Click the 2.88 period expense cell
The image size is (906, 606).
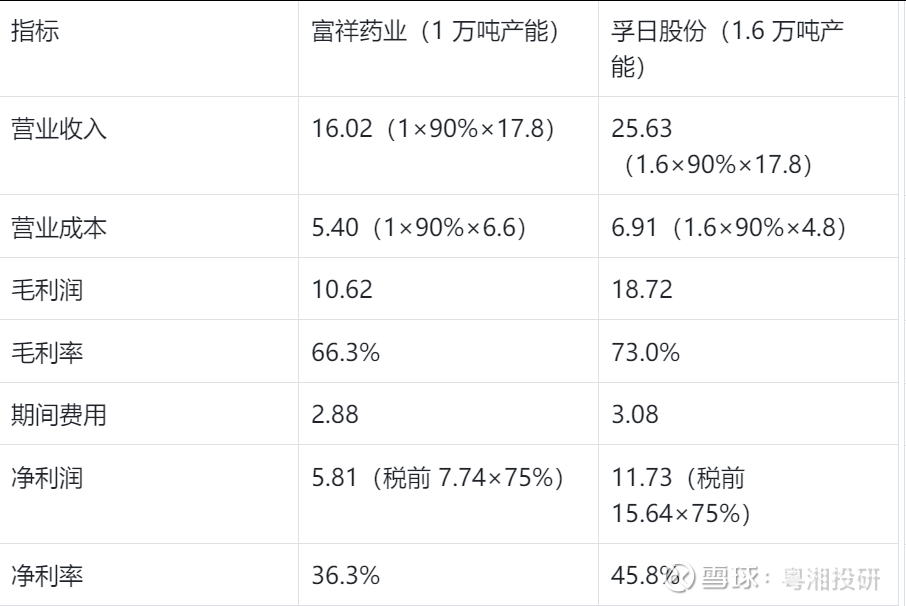point(335,415)
